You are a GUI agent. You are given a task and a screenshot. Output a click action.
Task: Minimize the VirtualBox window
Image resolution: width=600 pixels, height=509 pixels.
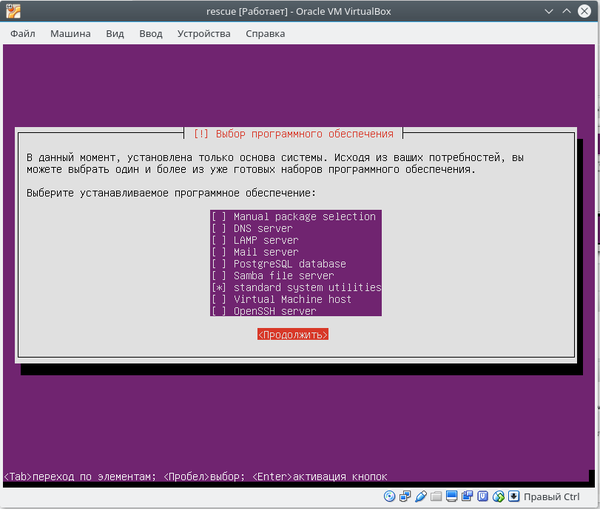549,11
